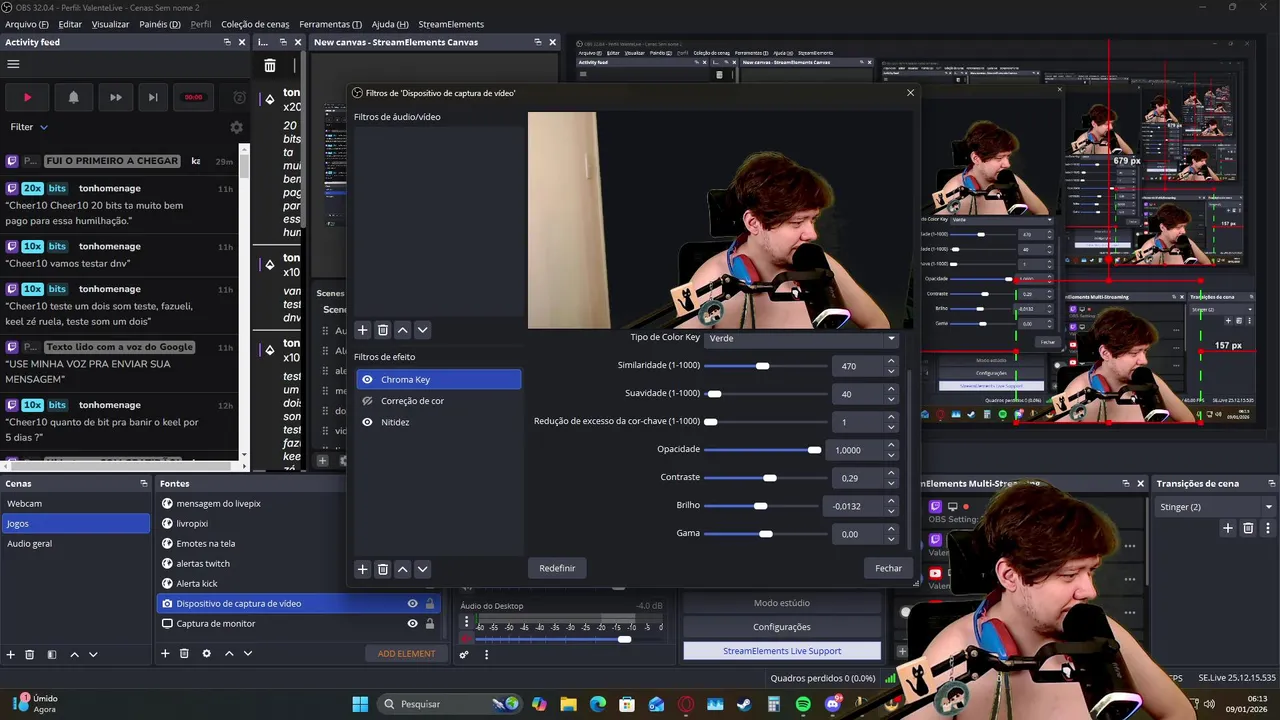Viewport: 1280px width, 720px height.
Task: Open the Arquivo menu
Action: click(27, 24)
